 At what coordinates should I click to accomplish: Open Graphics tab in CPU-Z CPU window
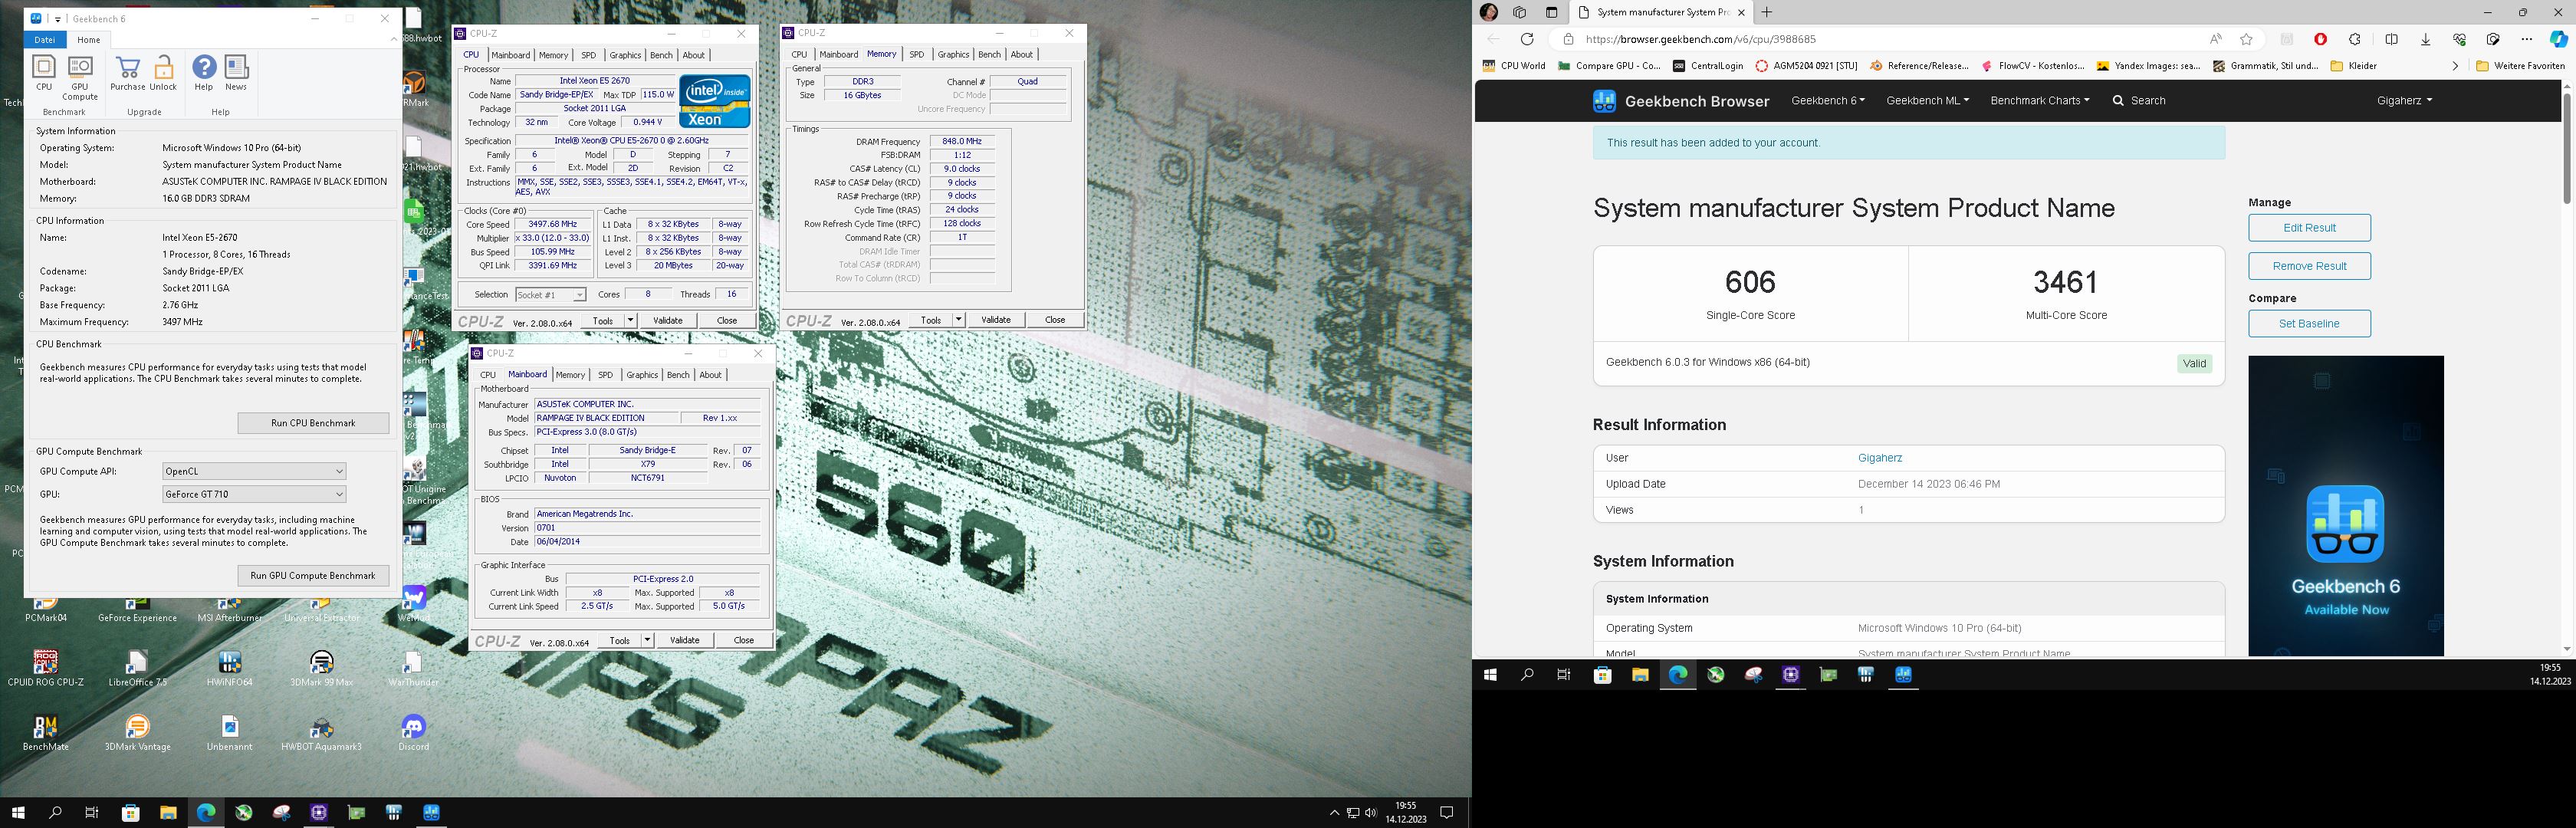pyautogui.click(x=625, y=55)
